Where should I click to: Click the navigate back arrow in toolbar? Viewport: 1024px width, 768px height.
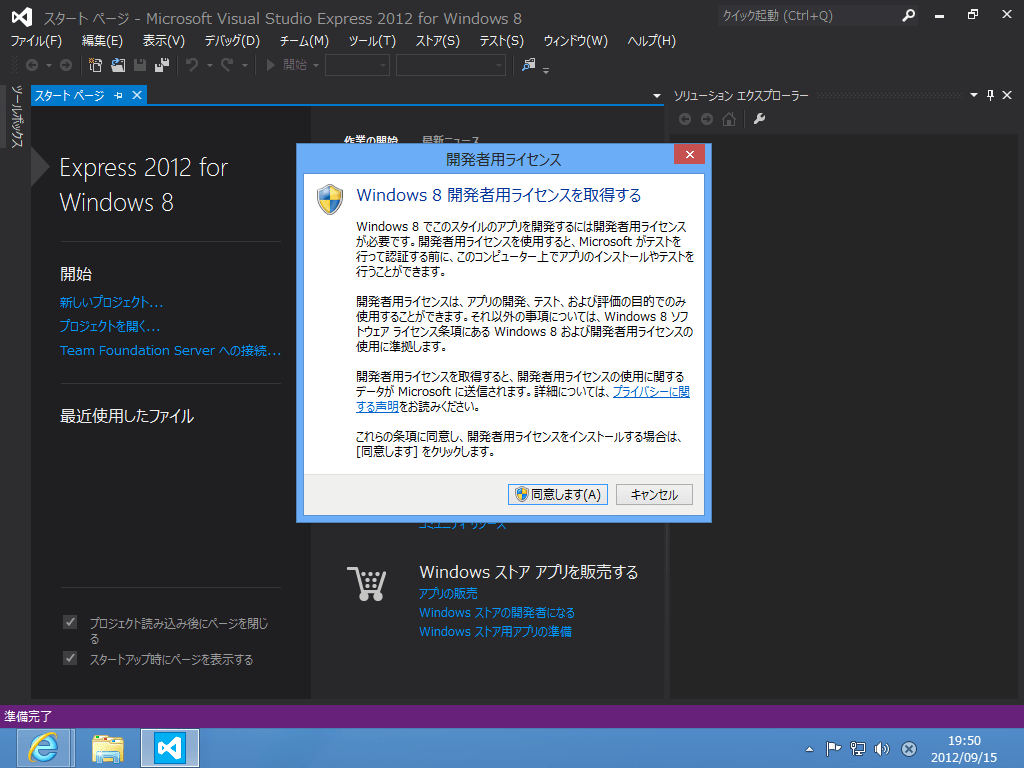[31, 65]
